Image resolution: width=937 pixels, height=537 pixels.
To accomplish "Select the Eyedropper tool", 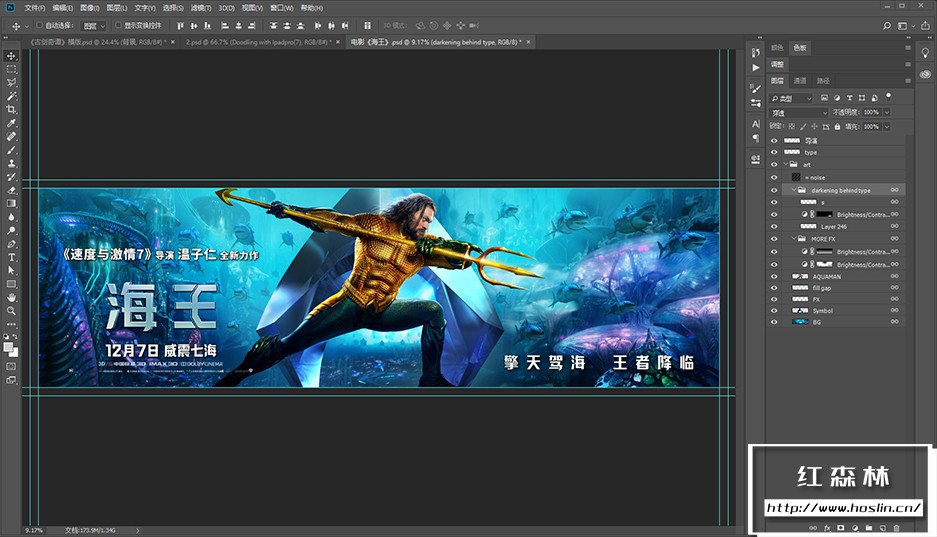I will point(11,123).
